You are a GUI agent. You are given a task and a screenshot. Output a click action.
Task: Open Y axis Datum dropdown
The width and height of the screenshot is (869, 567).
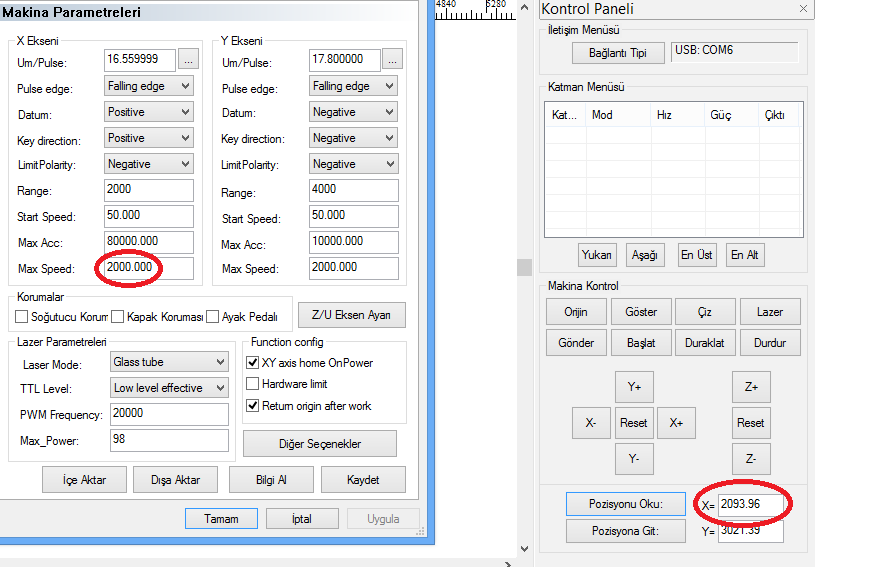(x=353, y=113)
